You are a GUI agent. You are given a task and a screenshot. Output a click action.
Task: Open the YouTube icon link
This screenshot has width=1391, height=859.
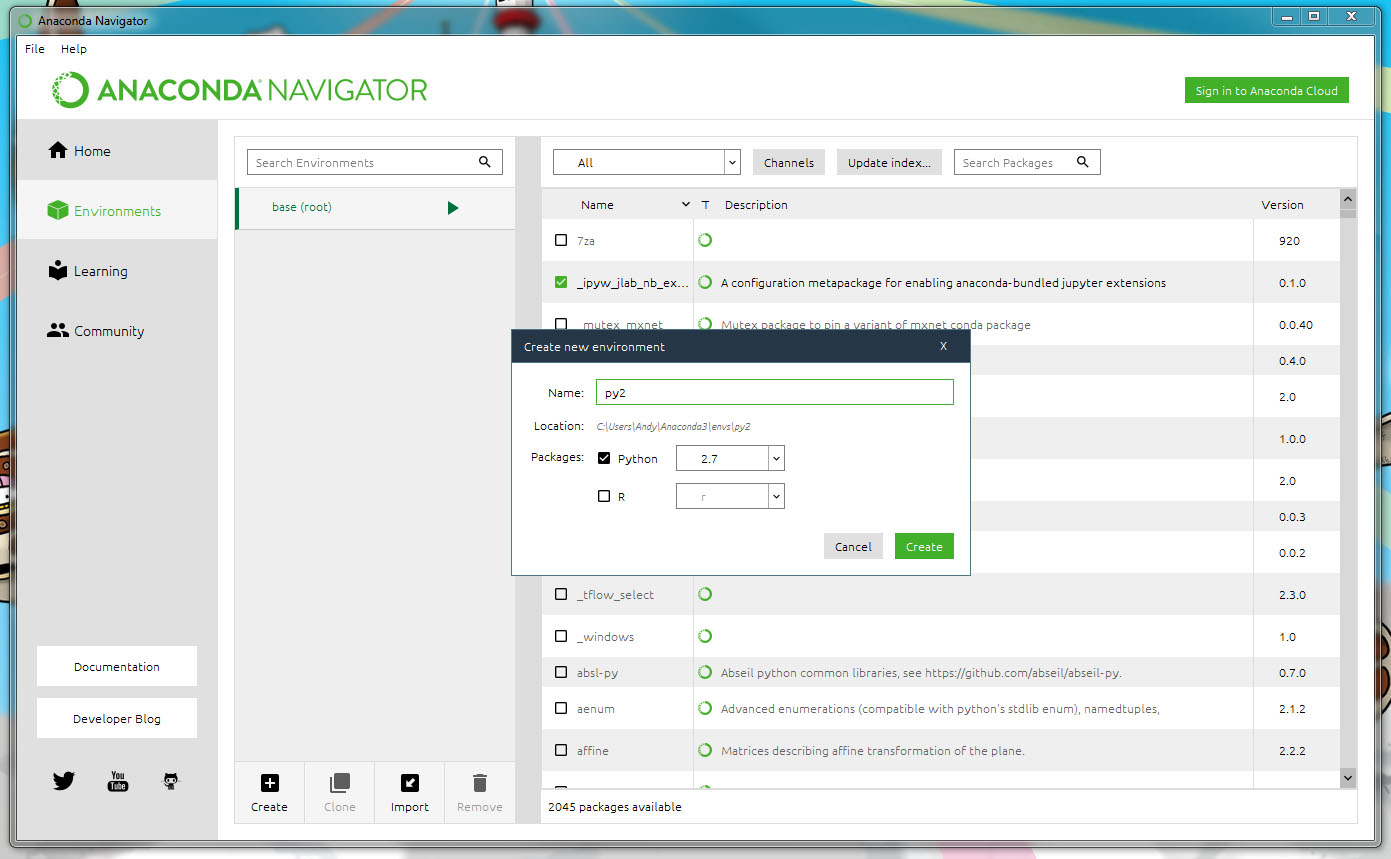pos(118,781)
